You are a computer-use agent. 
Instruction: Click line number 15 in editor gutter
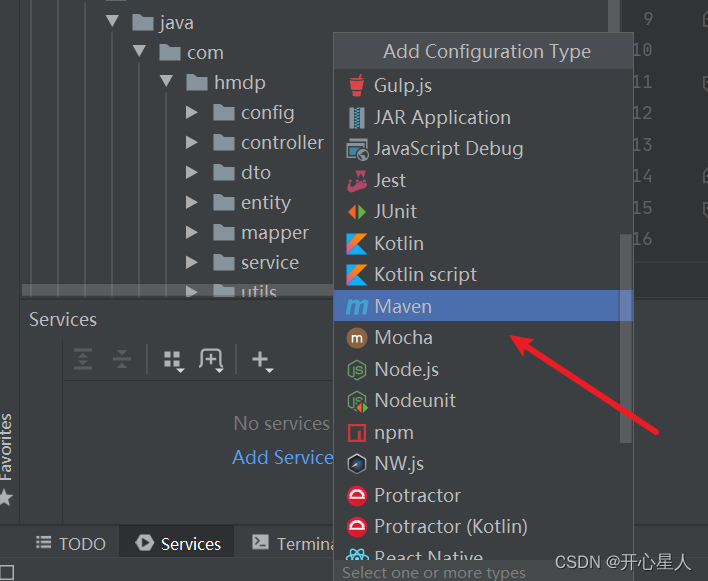pos(642,208)
